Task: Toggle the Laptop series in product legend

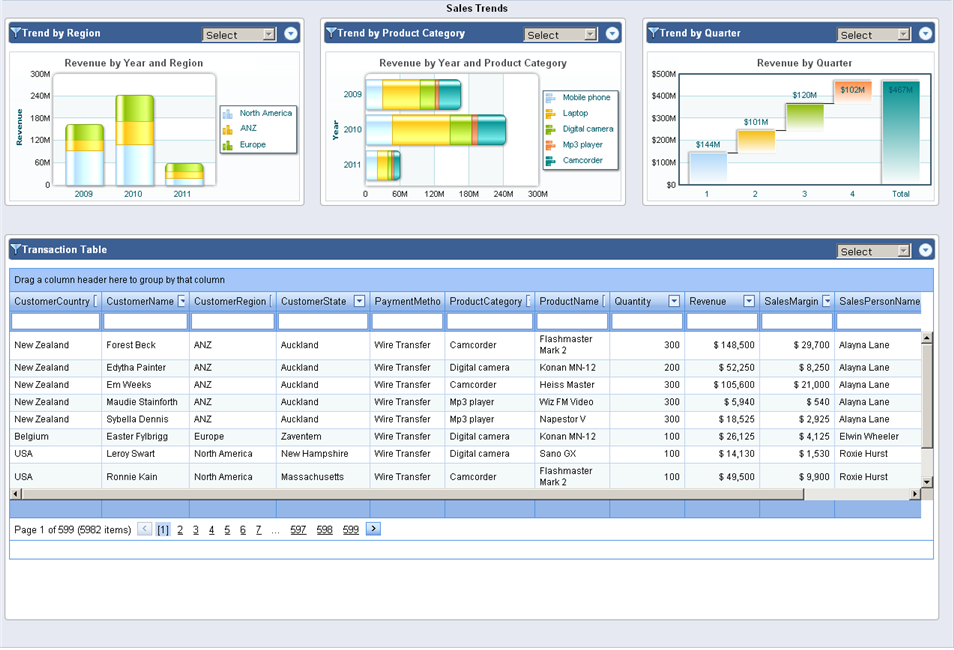Action: pos(575,113)
